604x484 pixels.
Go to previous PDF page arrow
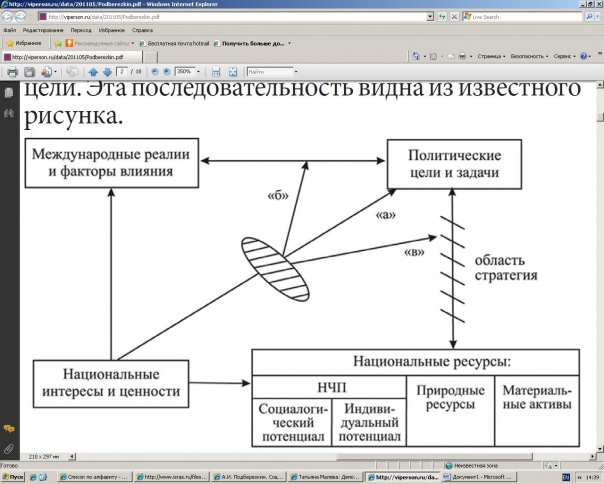pyautogui.click(x=93, y=72)
